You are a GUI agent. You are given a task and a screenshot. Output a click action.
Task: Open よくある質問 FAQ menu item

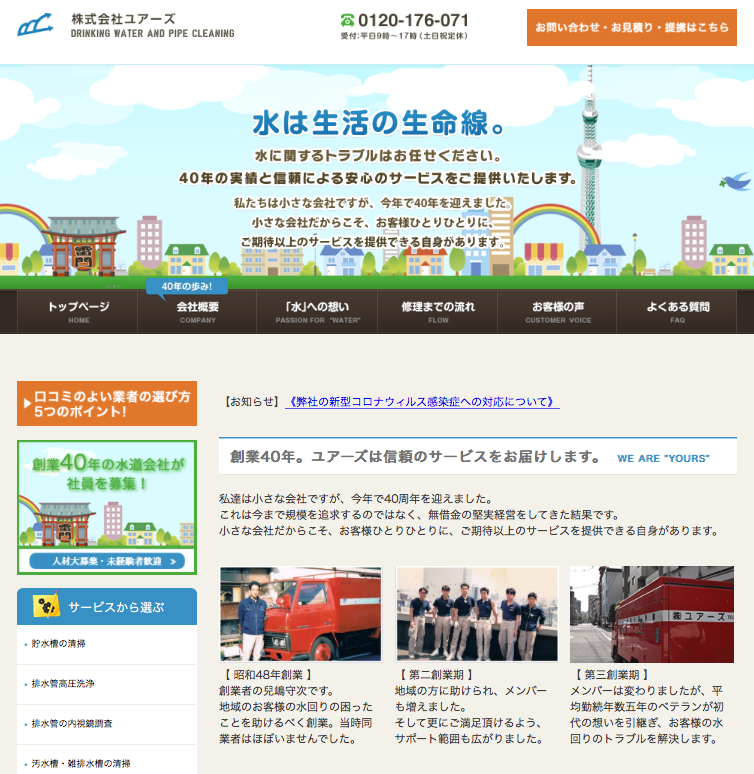677,312
